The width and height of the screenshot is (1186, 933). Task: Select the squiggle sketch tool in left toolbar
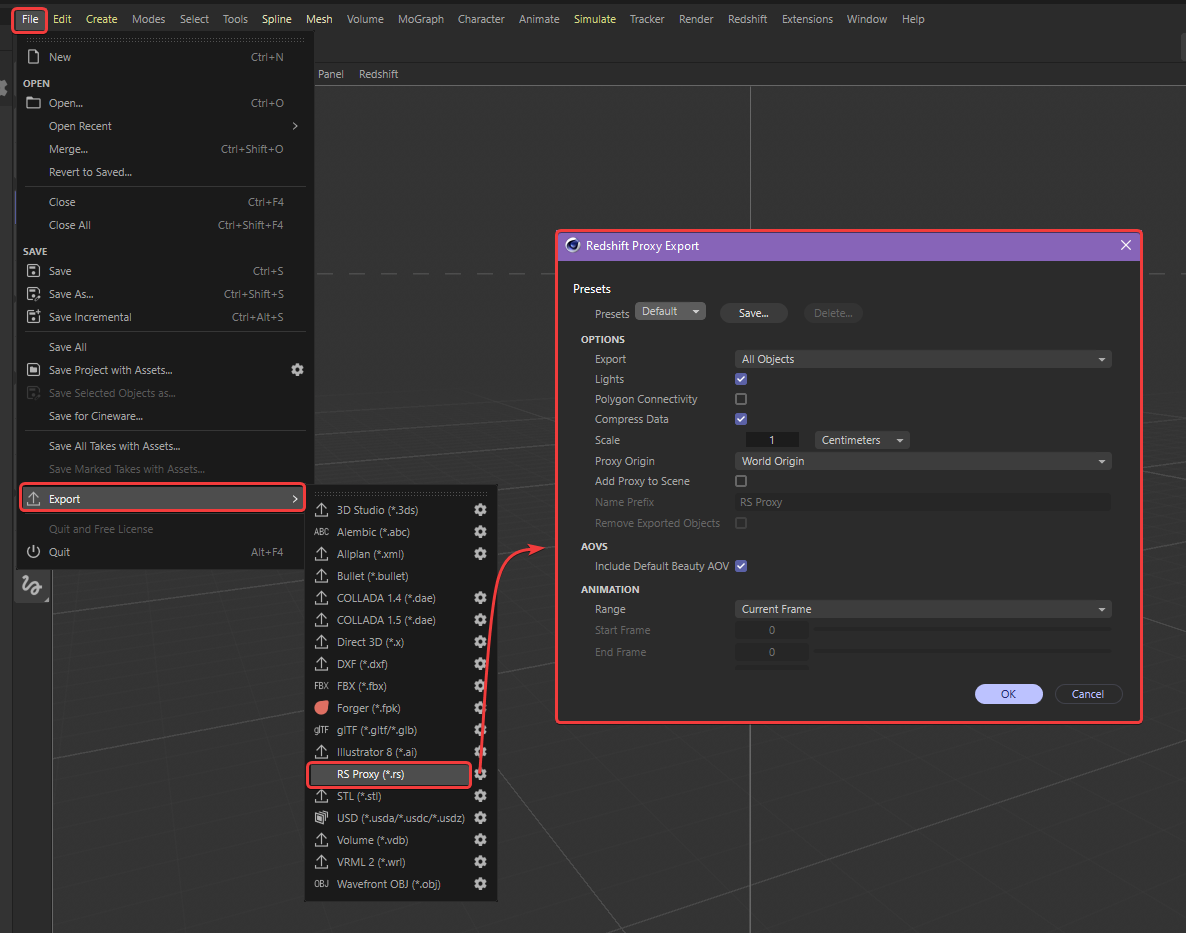point(32,586)
